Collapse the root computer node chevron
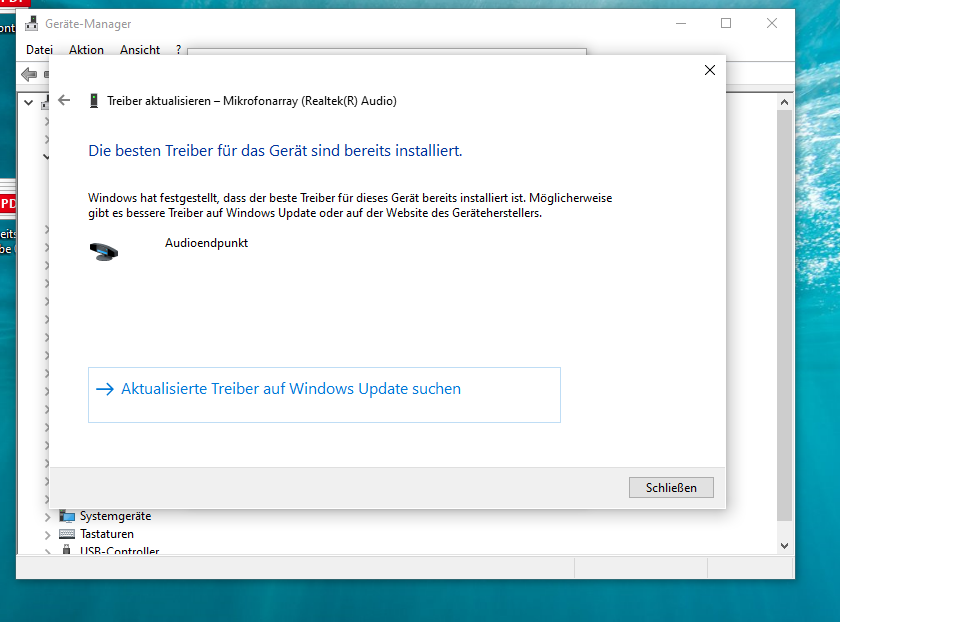 click(x=28, y=102)
